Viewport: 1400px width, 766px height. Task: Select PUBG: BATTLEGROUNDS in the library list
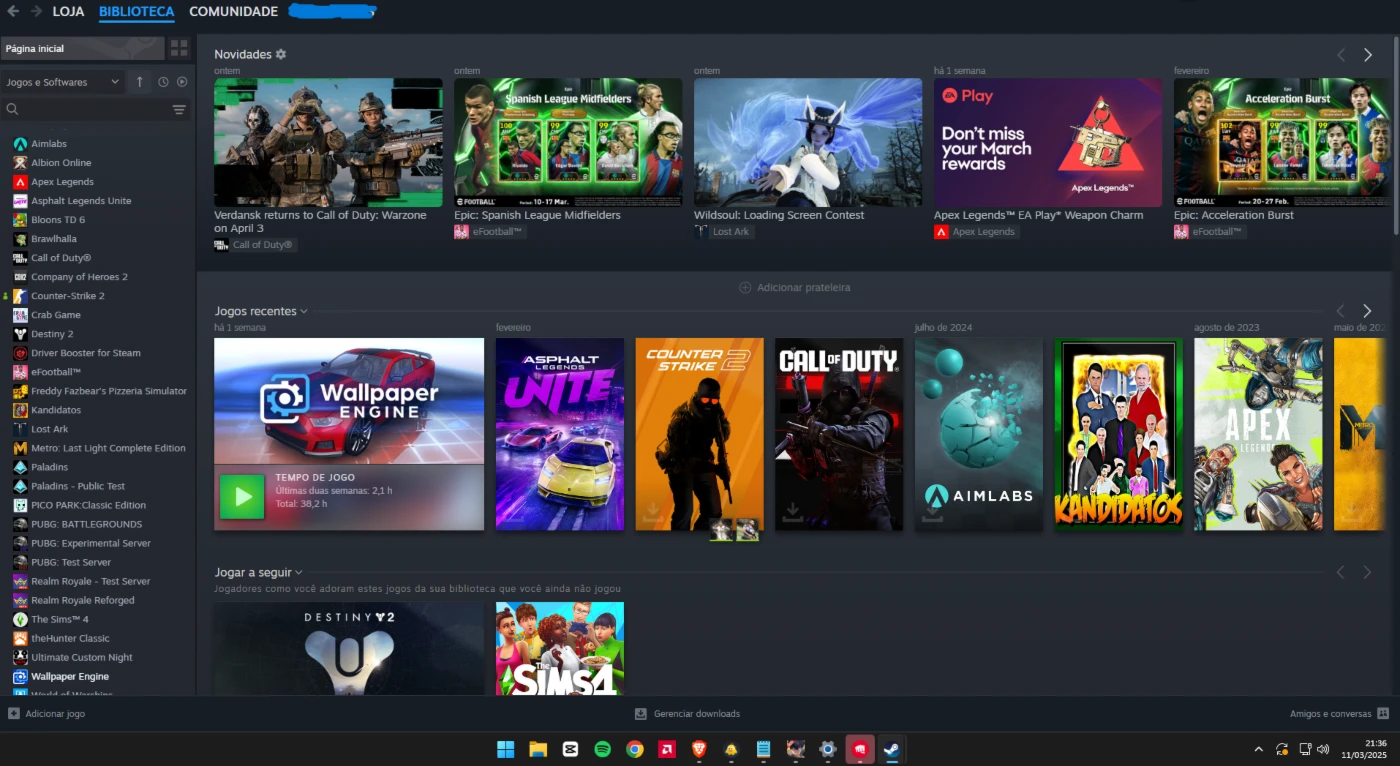point(86,524)
